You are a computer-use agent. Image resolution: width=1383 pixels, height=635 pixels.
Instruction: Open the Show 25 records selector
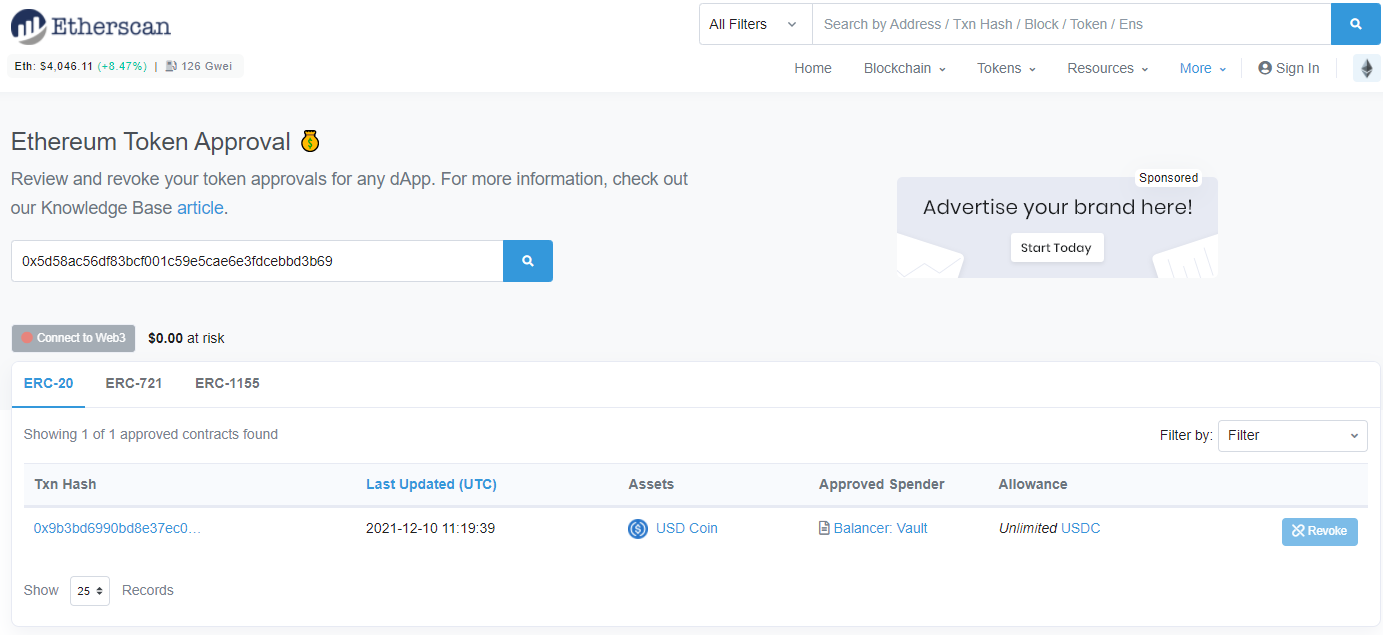click(x=90, y=591)
